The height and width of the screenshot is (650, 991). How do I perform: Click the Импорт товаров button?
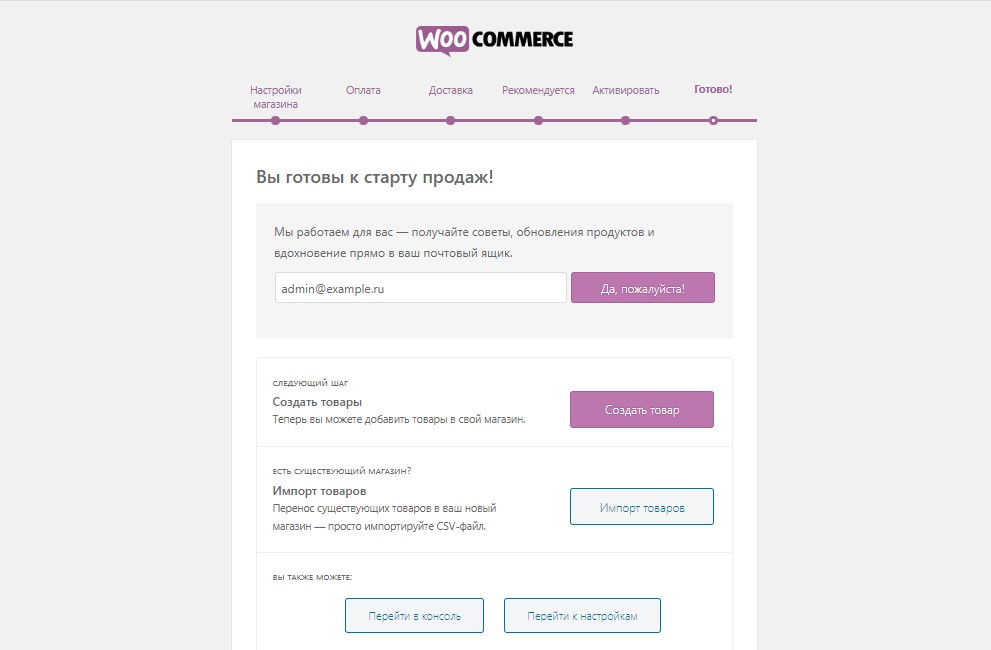[642, 506]
